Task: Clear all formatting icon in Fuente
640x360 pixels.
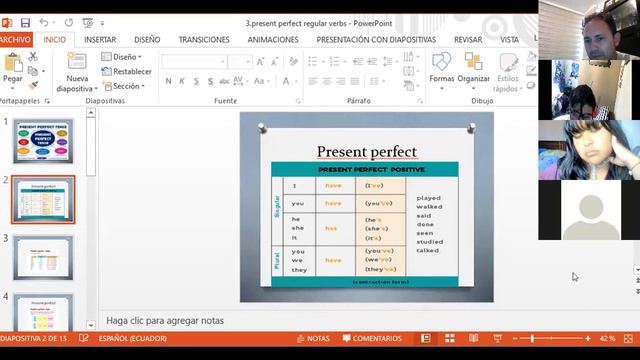Action: pos(293,62)
